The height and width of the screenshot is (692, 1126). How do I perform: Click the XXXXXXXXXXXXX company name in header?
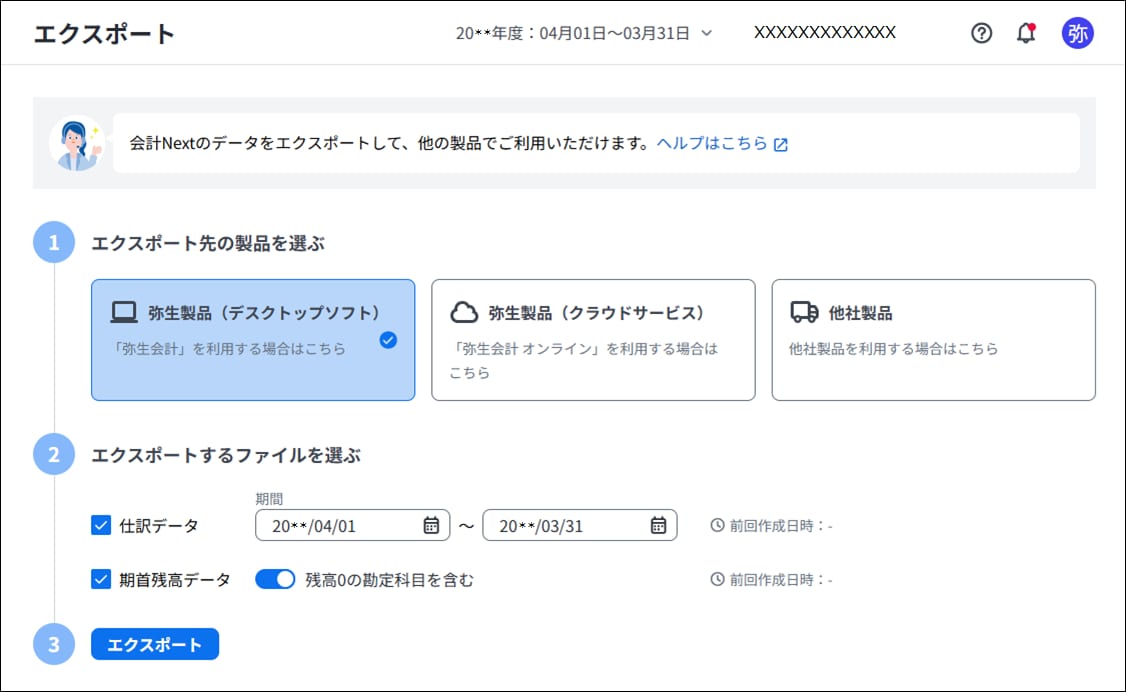[x=824, y=32]
